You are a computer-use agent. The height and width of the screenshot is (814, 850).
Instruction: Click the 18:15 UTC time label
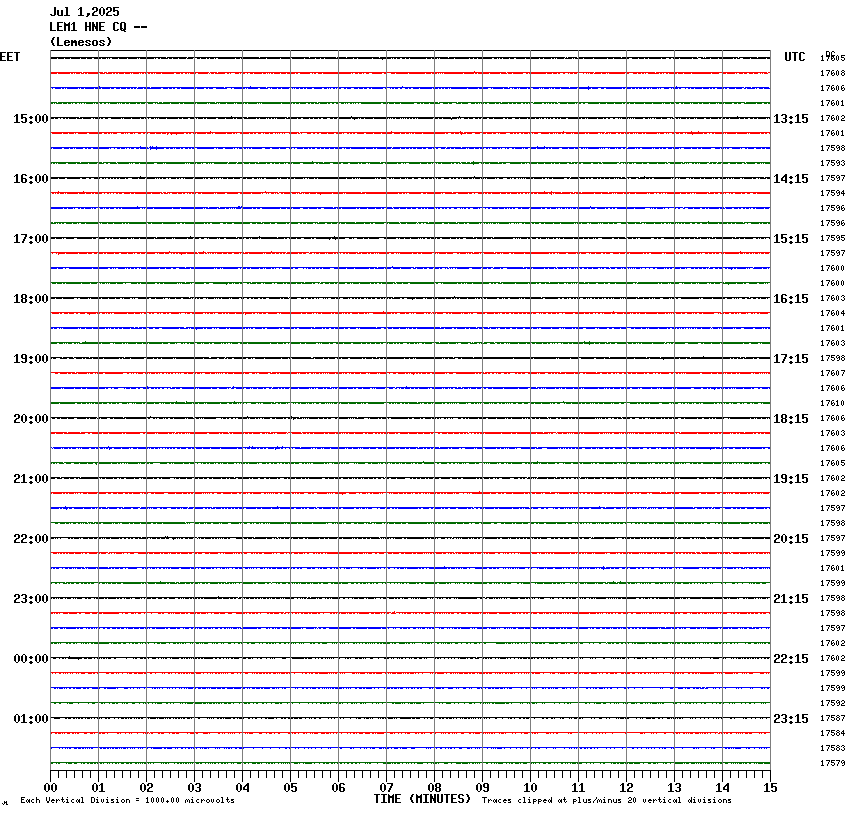coord(790,419)
